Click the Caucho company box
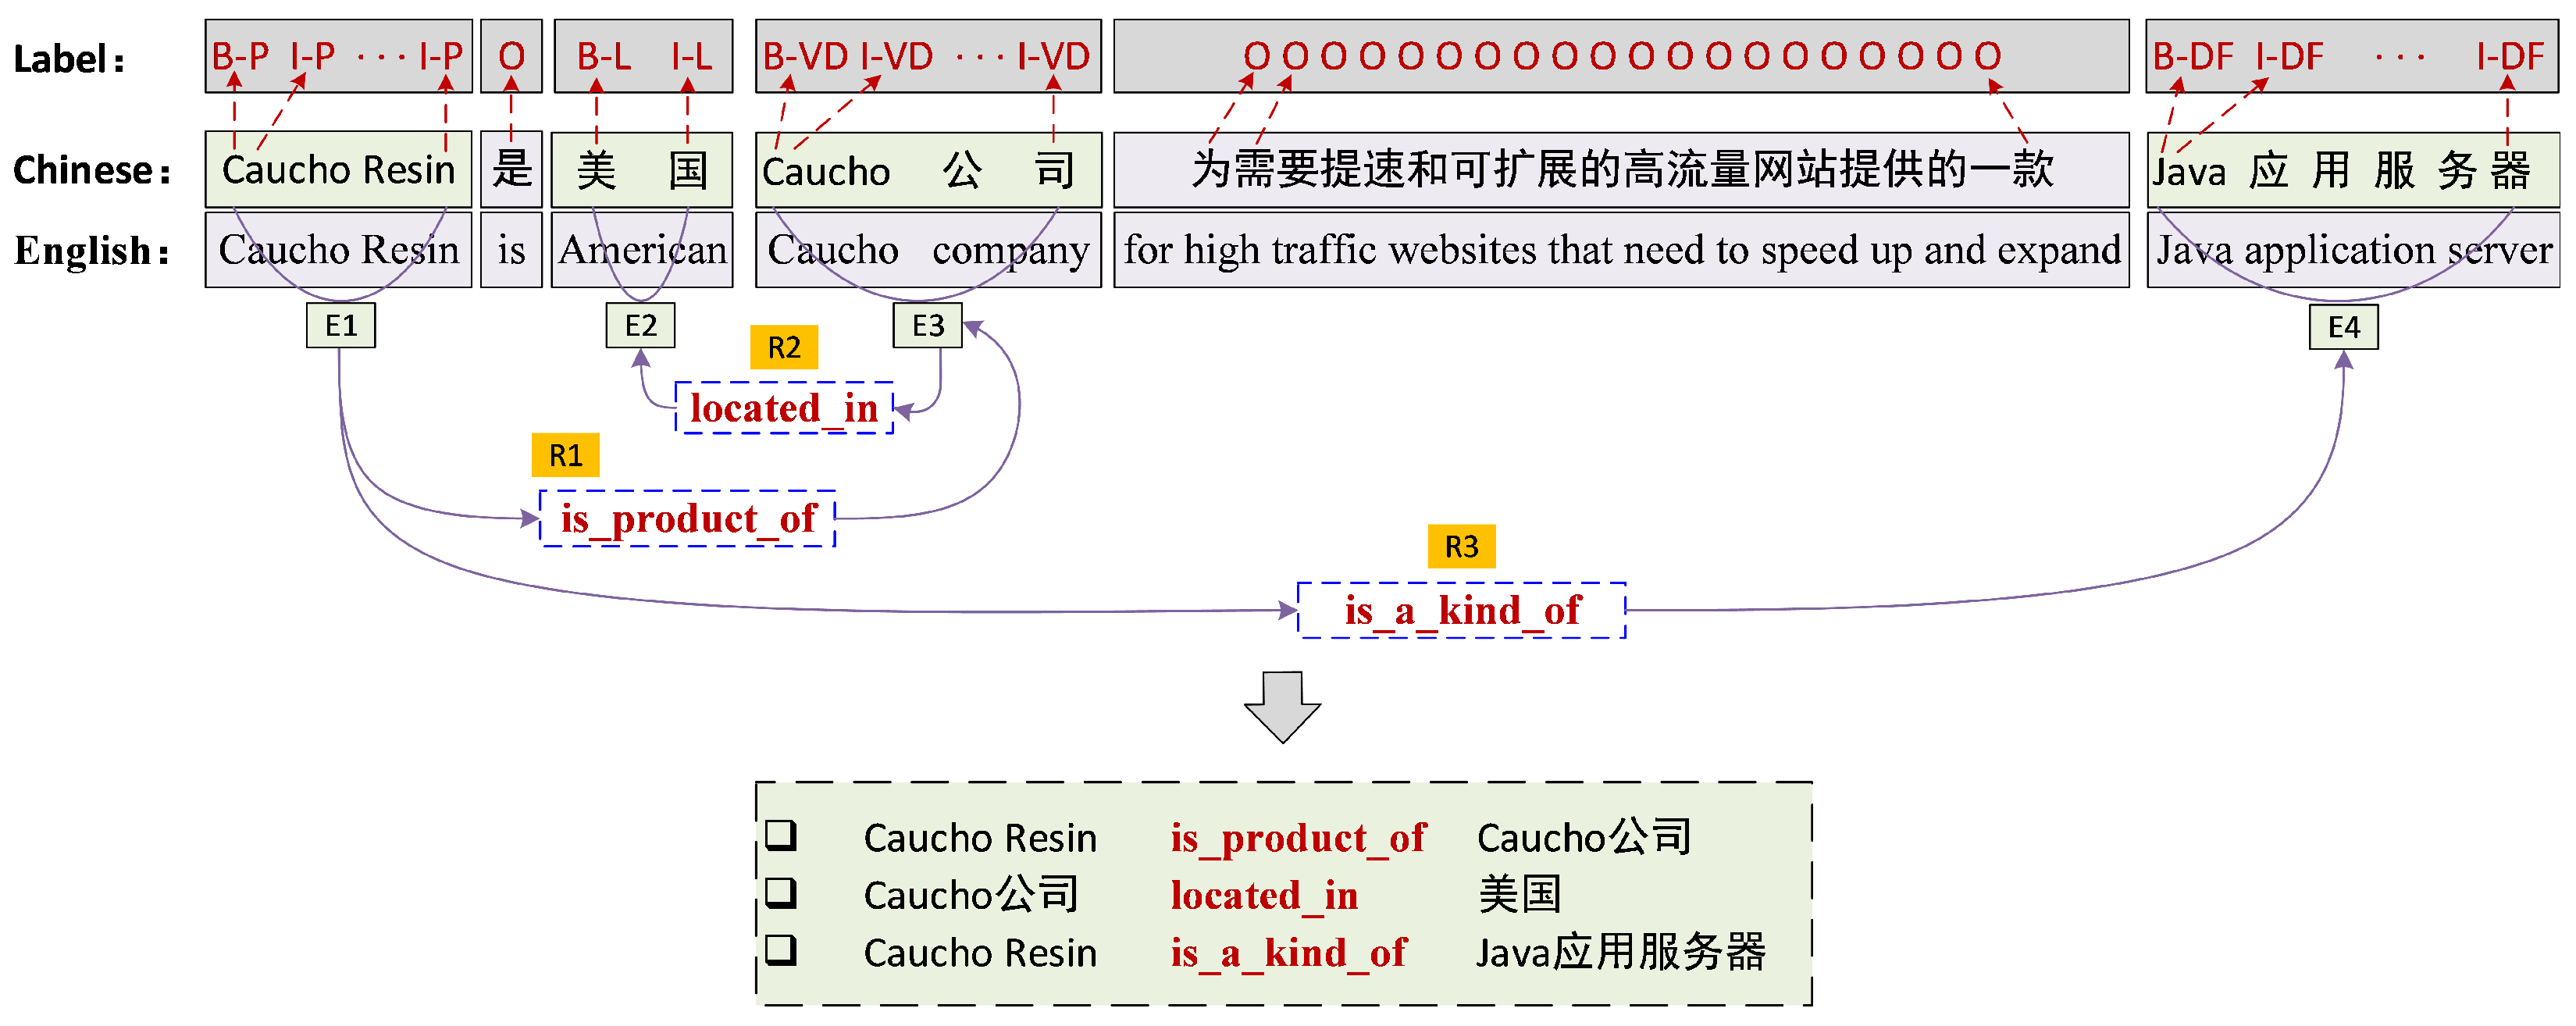2576x1026 pixels. coord(928,249)
